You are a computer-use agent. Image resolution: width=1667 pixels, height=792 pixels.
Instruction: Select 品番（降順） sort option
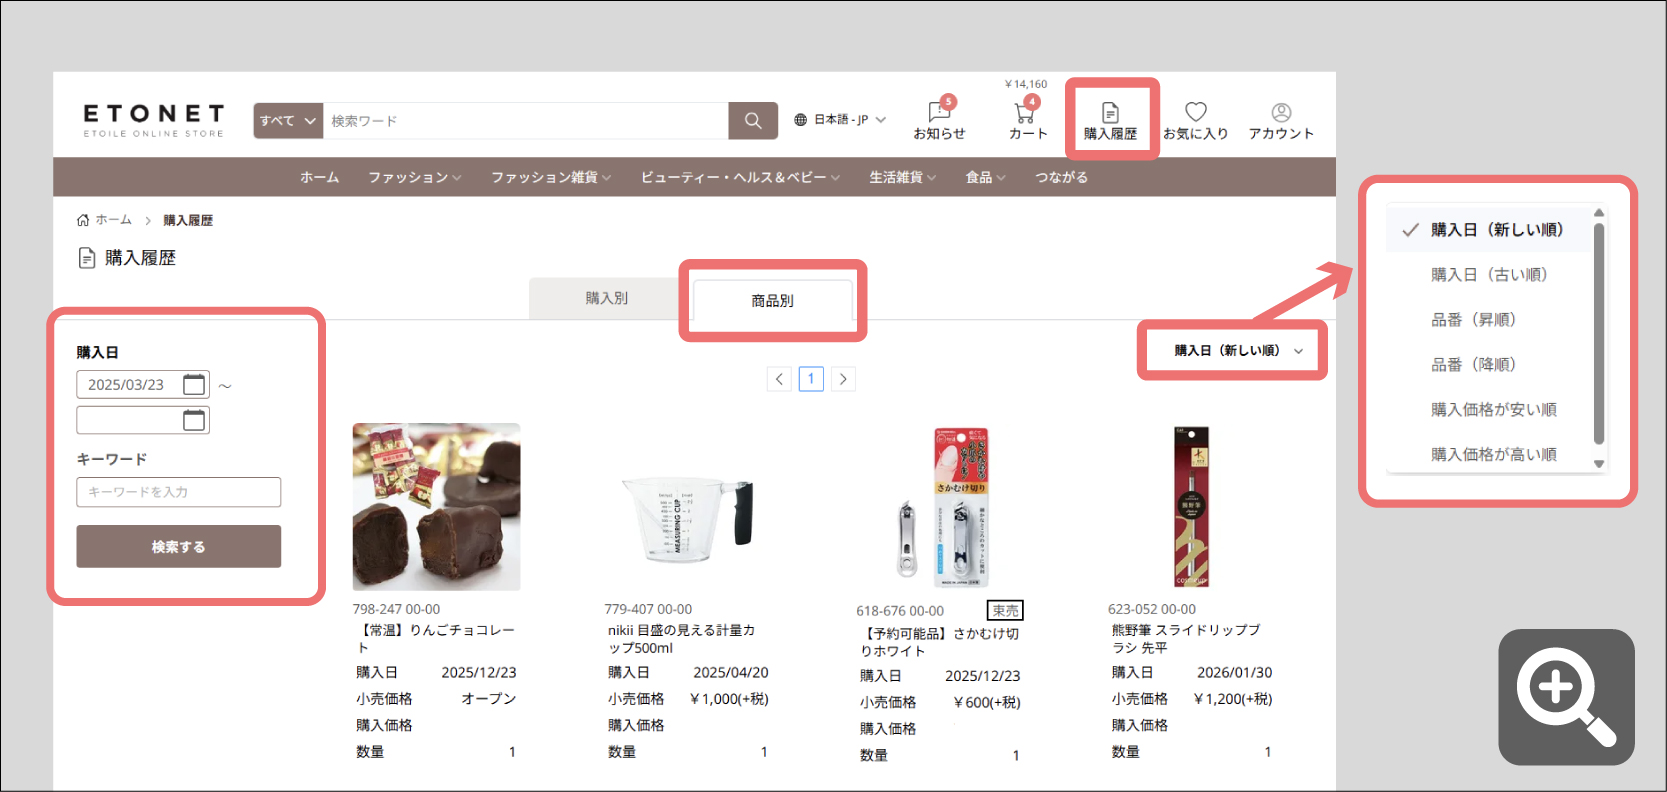click(x=1490, y=365)
